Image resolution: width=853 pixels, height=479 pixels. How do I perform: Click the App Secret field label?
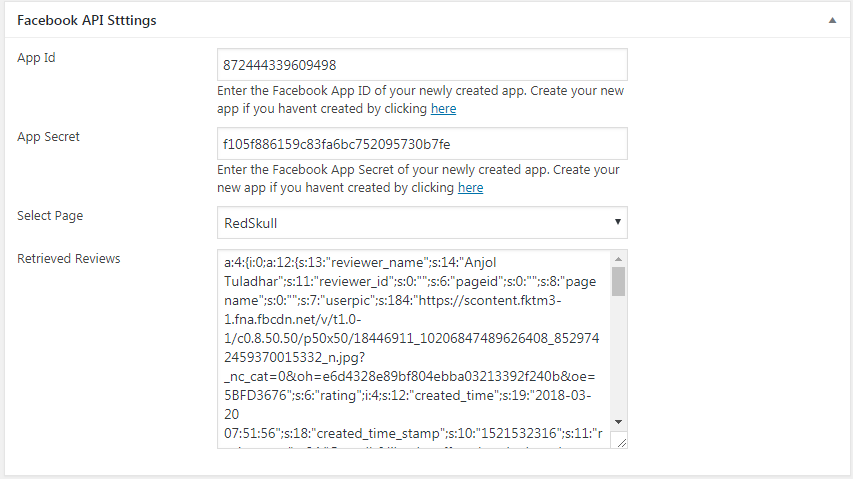[48, 137]
